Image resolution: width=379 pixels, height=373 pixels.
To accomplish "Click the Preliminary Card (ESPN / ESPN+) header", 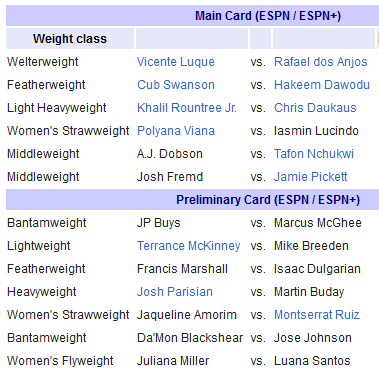I will click(x=268, y=200).
